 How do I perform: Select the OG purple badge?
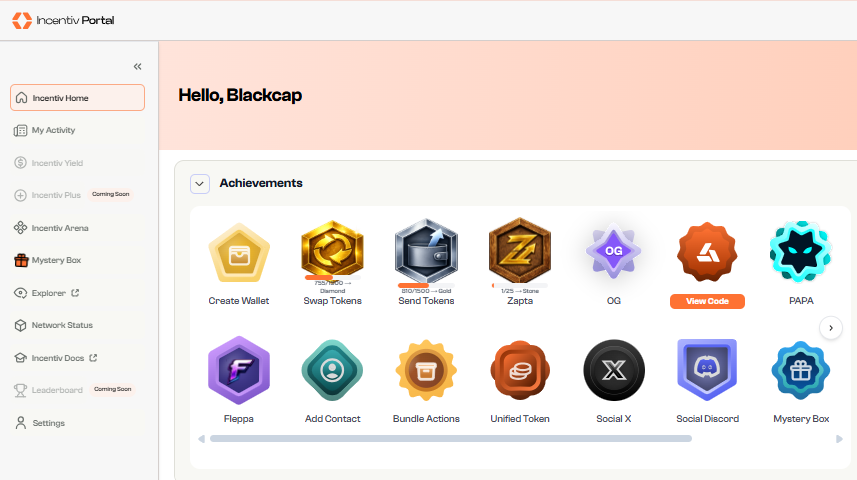tap(614, 250)
